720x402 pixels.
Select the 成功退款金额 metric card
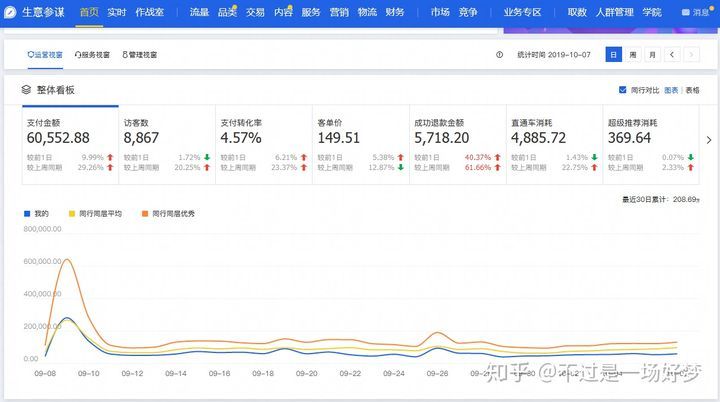458,145
